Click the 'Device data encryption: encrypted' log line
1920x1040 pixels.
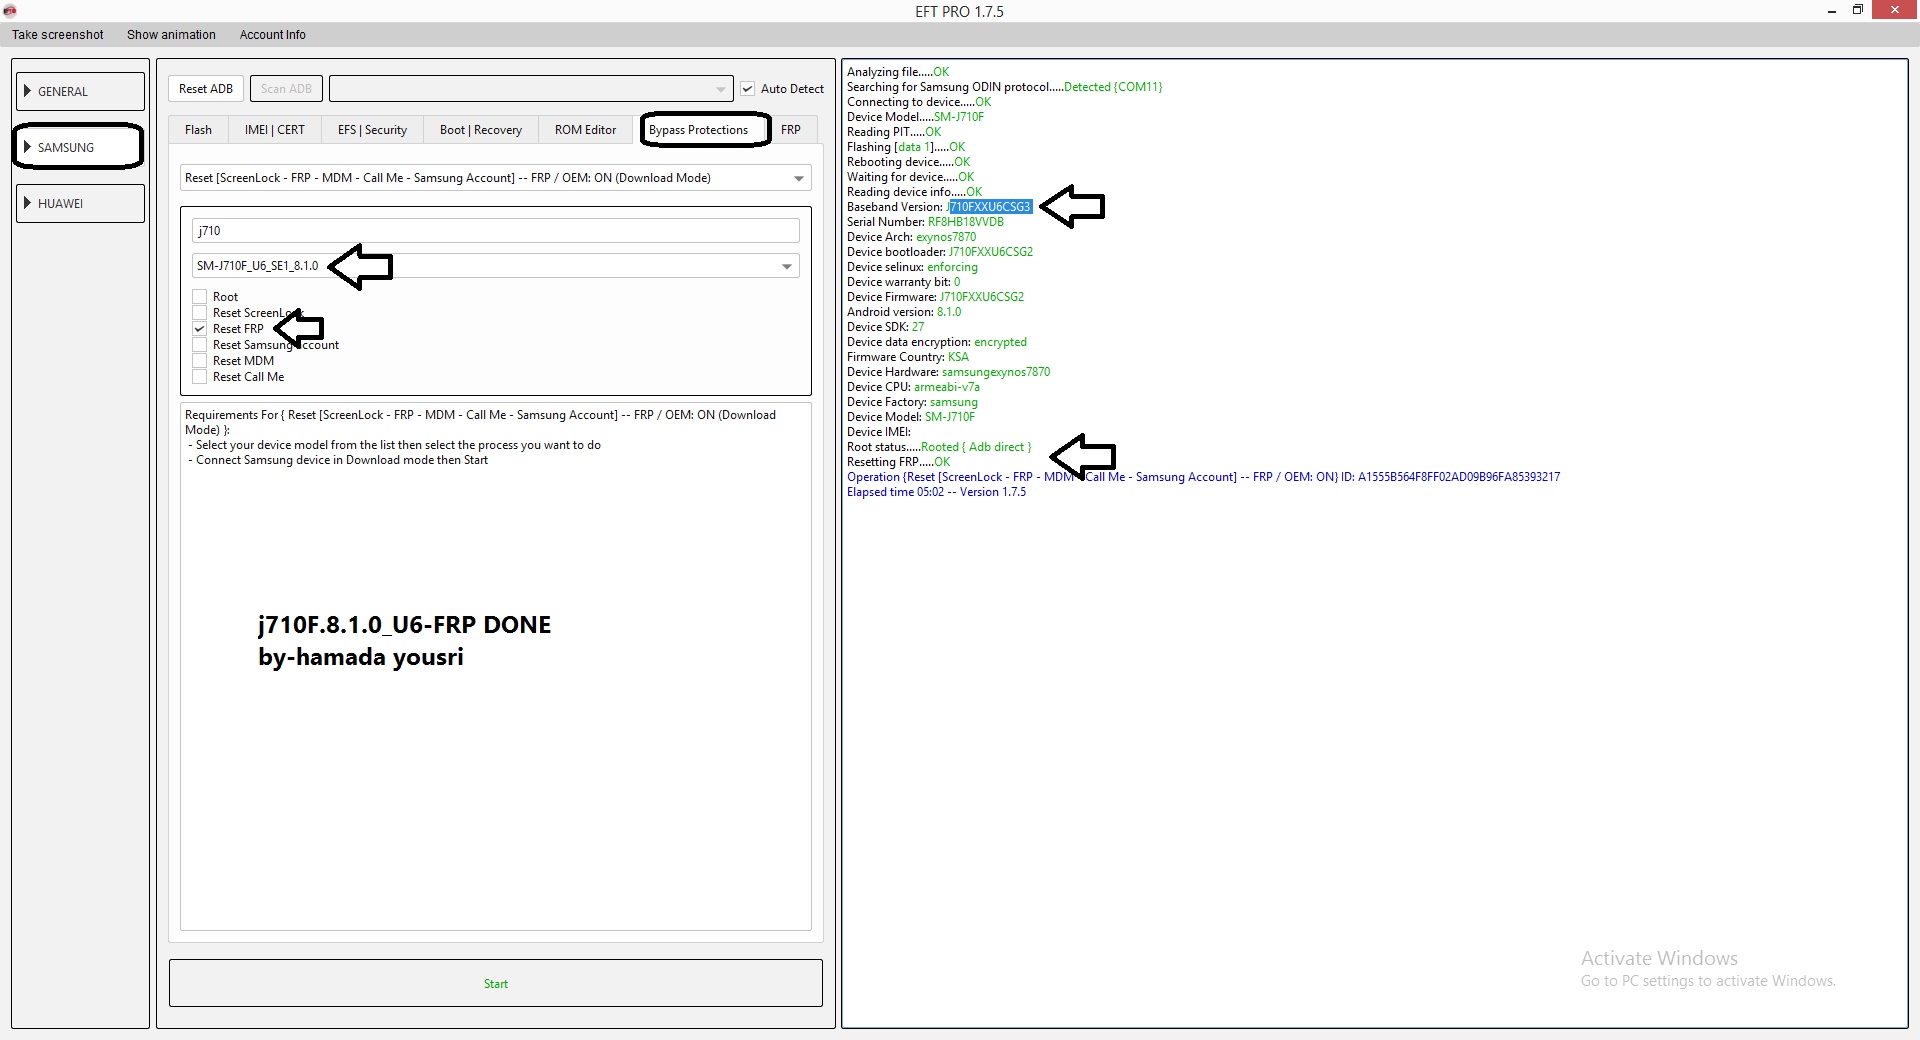[937, 342]
